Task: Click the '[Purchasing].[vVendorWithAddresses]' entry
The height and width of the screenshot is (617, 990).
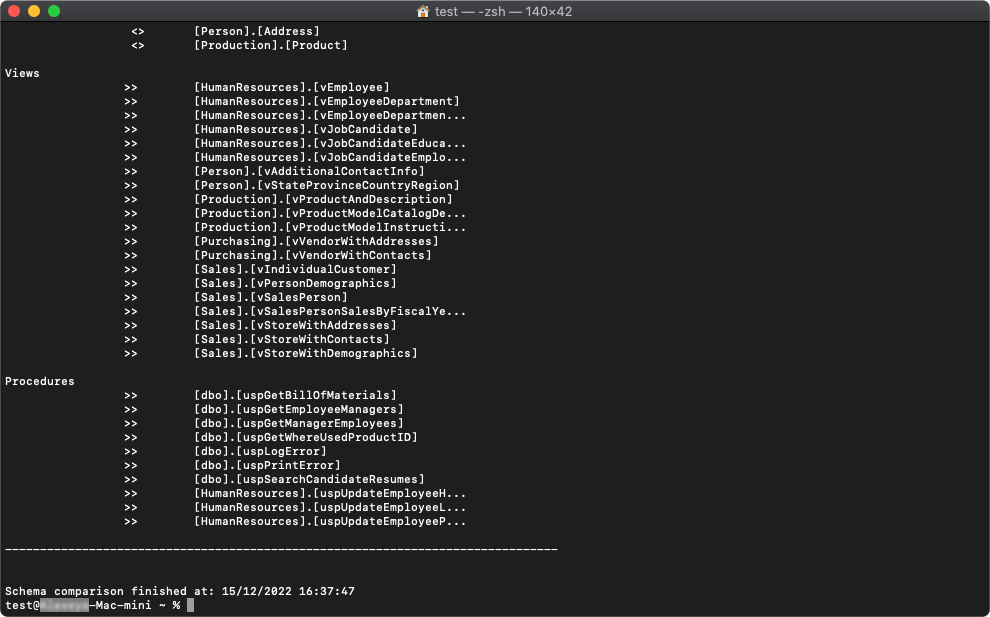Action: [x=316, y=241]
